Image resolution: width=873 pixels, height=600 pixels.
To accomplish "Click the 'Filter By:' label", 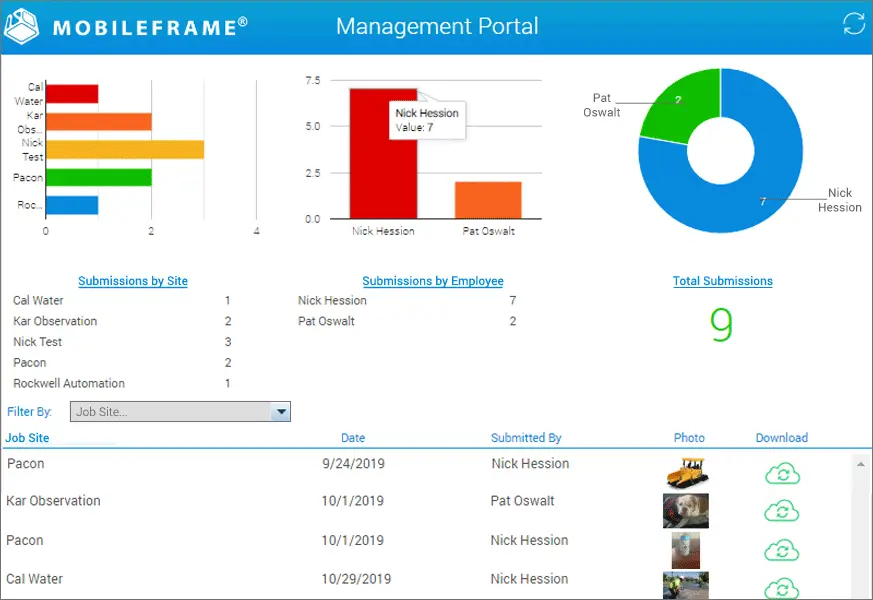I will pyautogui.click(x=29, y=412).
